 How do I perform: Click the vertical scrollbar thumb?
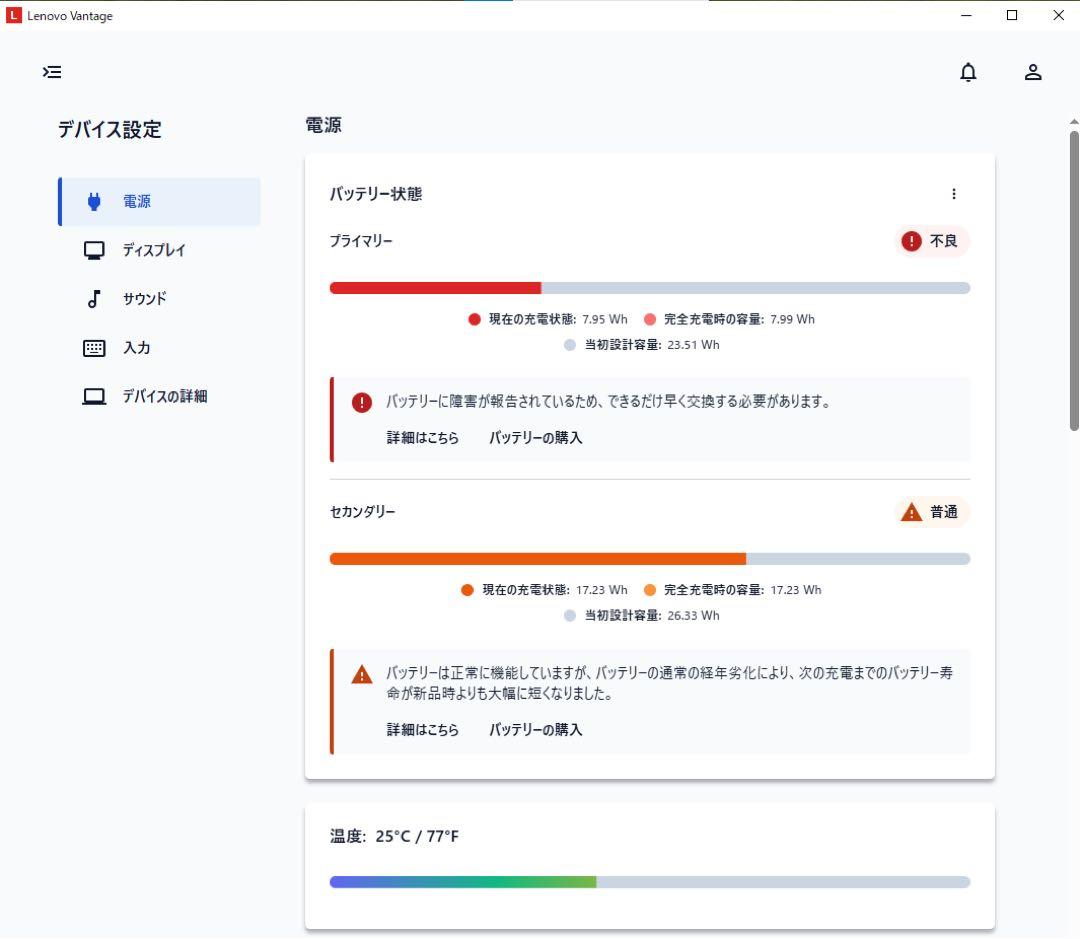pos(1074,280)
